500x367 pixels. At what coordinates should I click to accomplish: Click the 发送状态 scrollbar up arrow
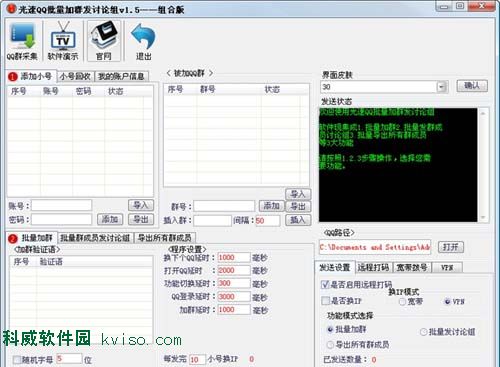pyautogui.click(x=483, y=113)
